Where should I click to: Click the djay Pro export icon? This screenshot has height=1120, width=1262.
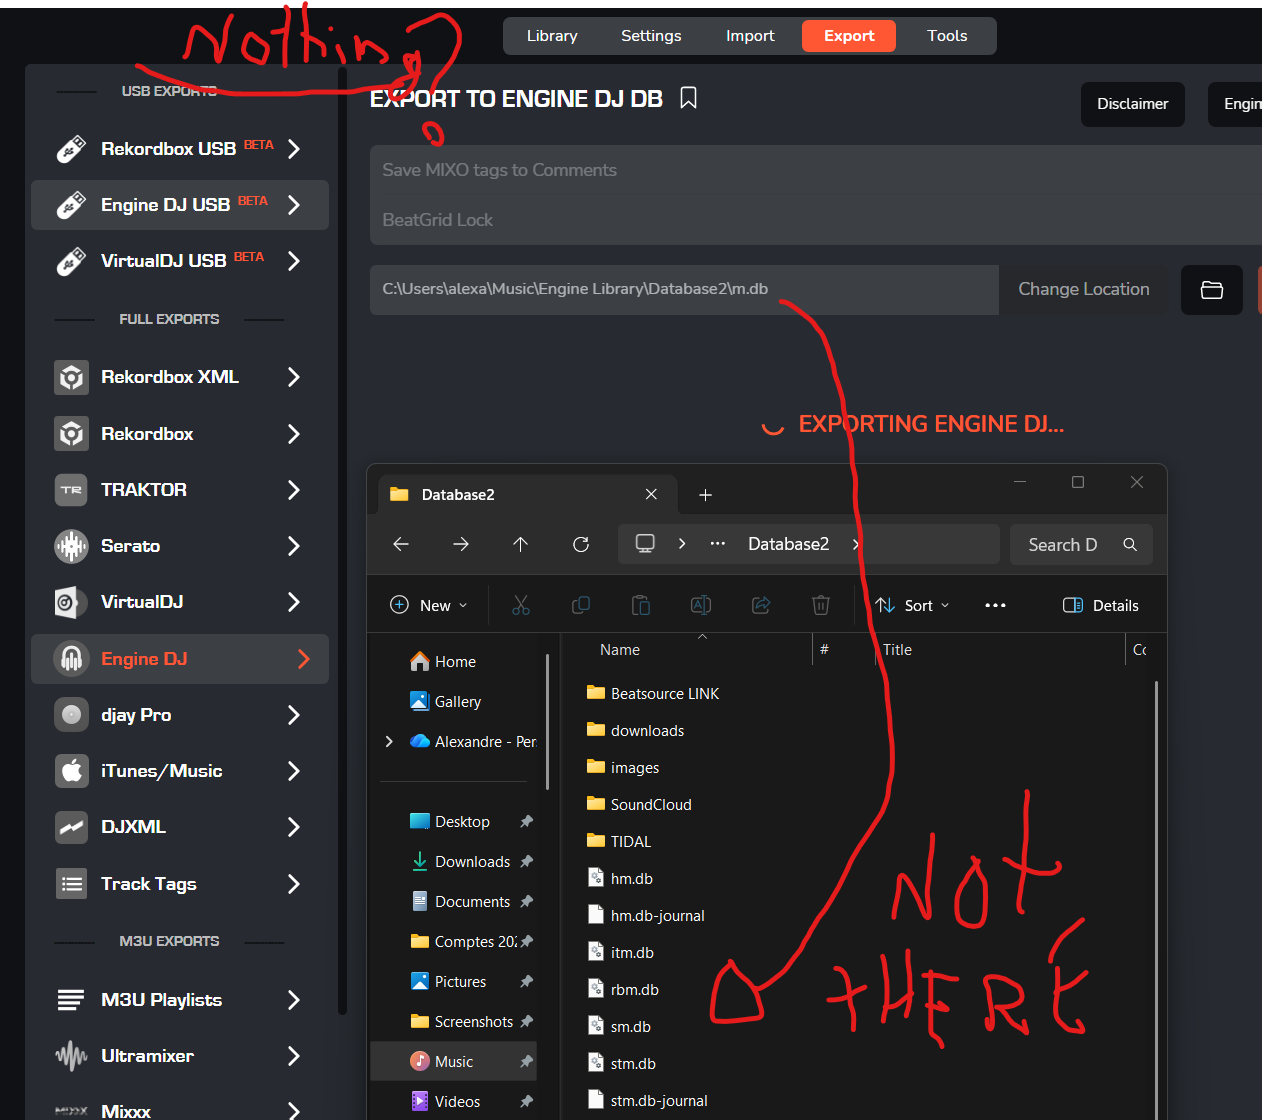click(x=71, y=715)
